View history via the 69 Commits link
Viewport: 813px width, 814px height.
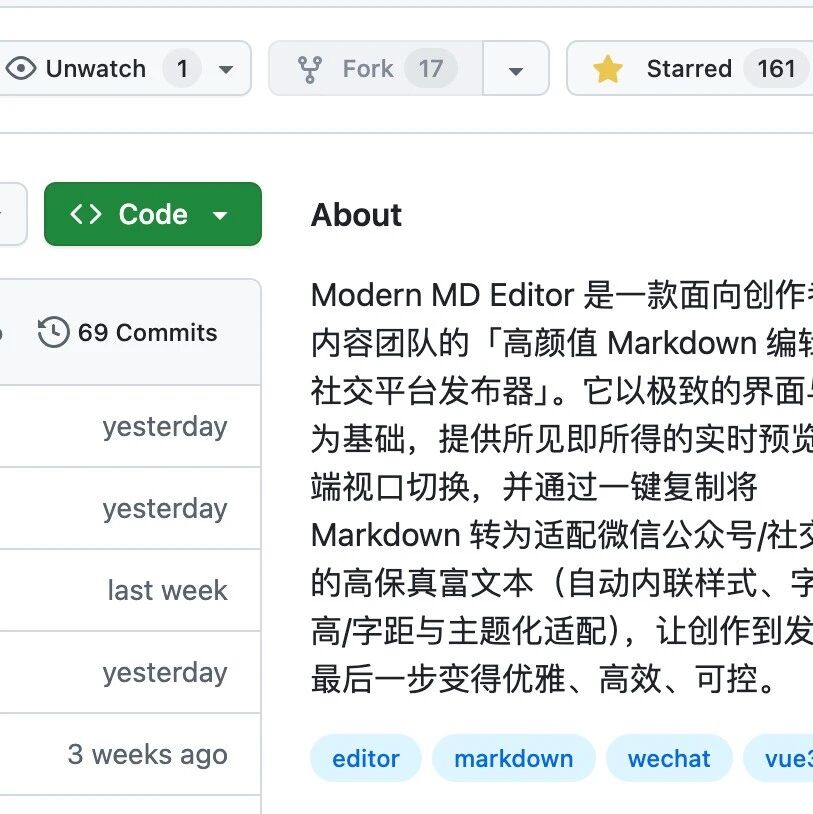pyautogui.click(x=148, y=331)
